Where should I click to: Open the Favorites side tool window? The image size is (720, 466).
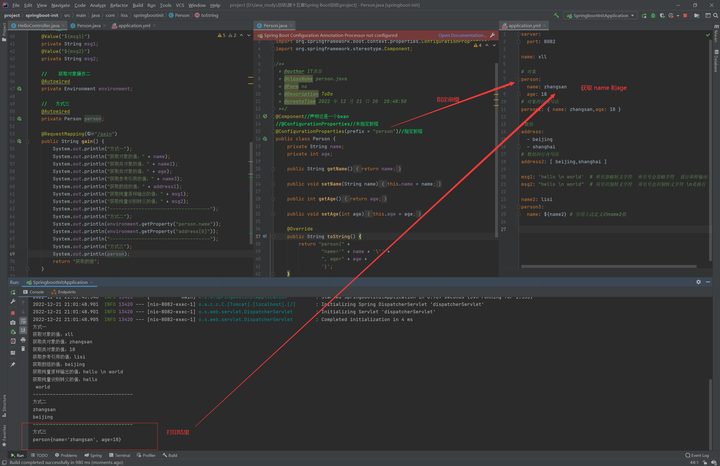(x=4, y=434)
